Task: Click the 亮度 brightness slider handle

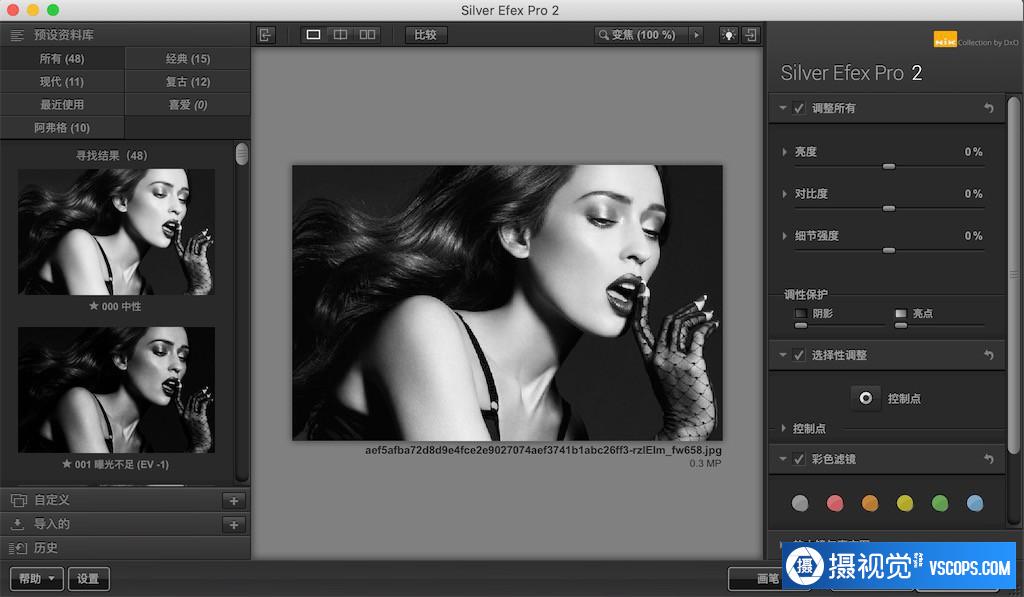Action: [889, 167]
